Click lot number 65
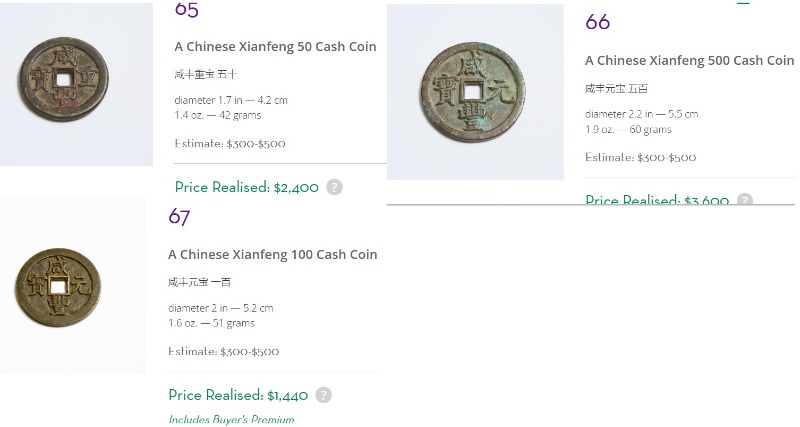Screen dimensions: 800x427 point(186,10)
